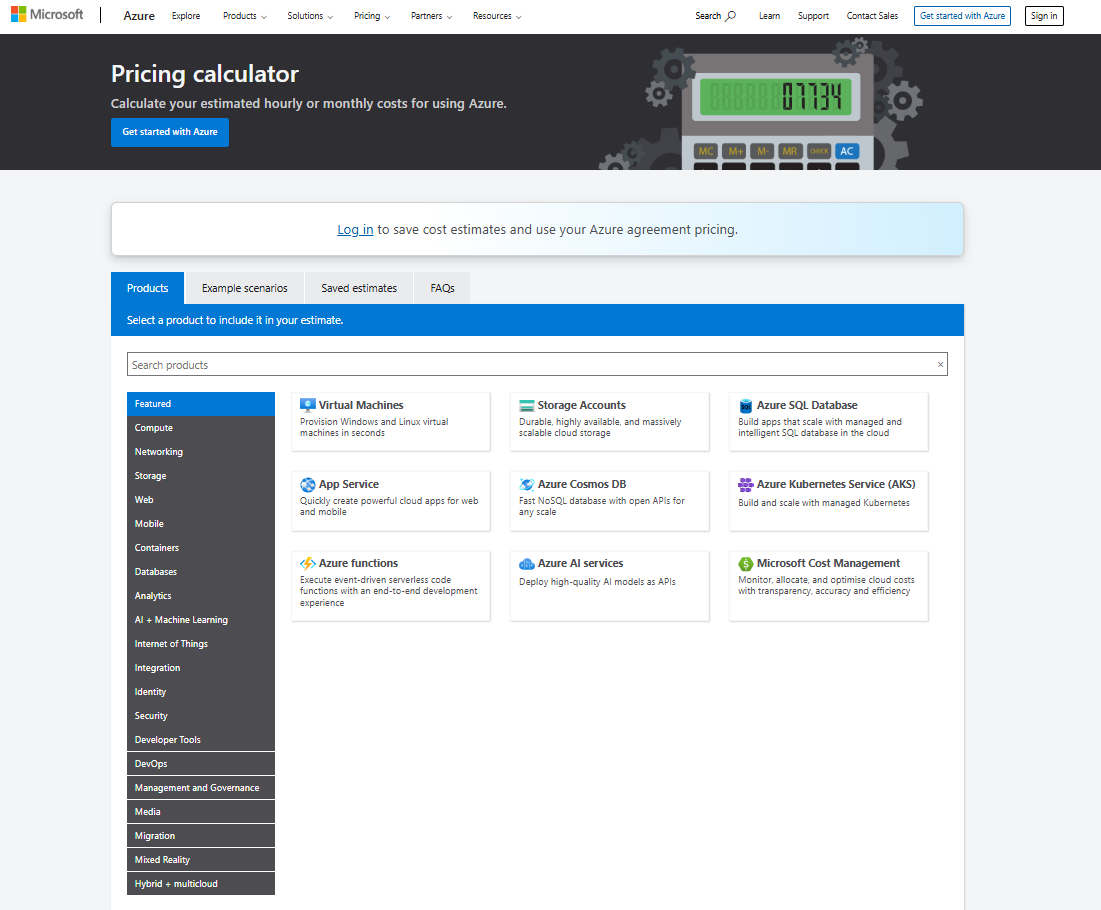Click the Azure SQL Database icon
Screen dimensions: 1101x910
click(746, 406)
